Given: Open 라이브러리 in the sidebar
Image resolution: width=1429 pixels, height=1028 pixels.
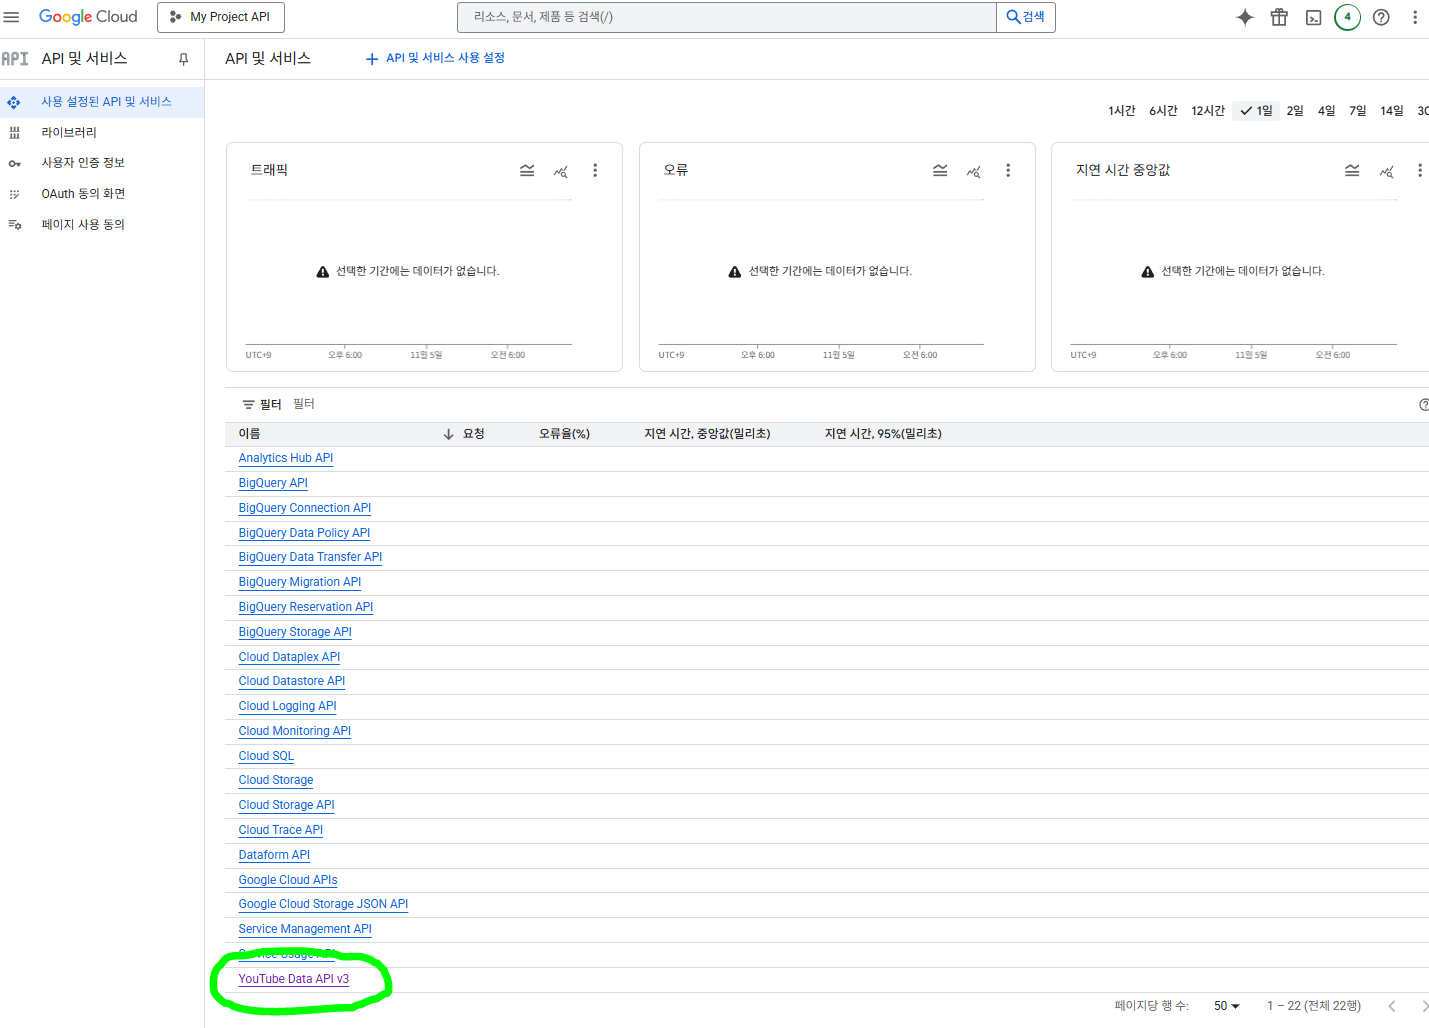Looking at the screenshot, I should coord(102,132).
